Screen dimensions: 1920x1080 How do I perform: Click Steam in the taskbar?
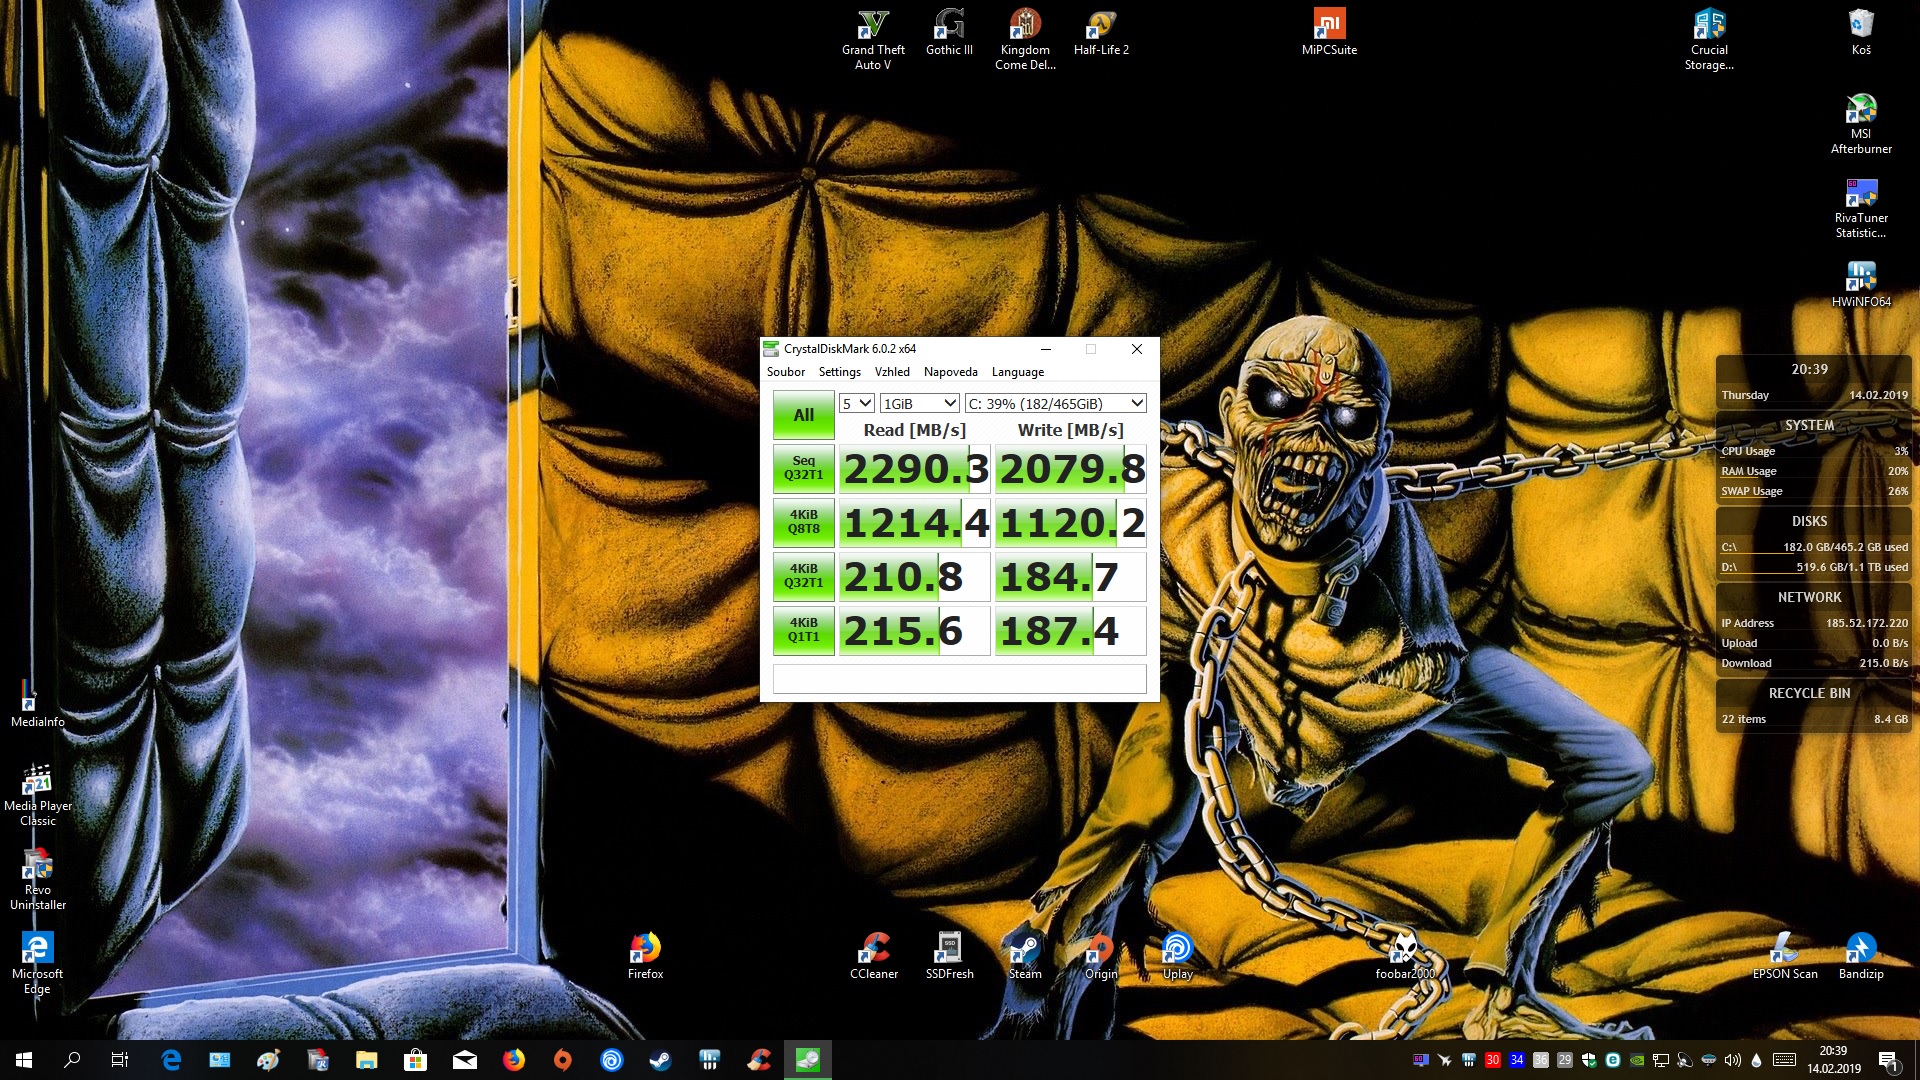click(660, 1060)
